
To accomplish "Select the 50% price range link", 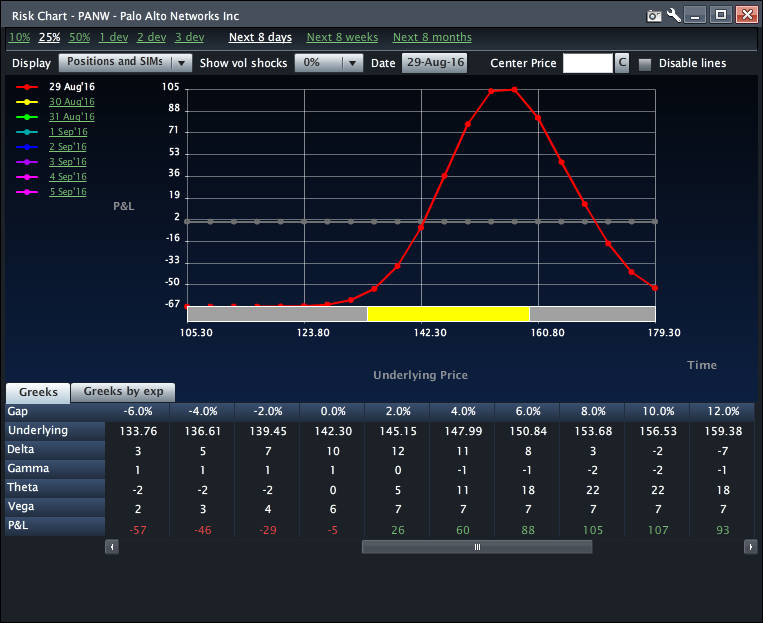I will [x=80, y=37].
